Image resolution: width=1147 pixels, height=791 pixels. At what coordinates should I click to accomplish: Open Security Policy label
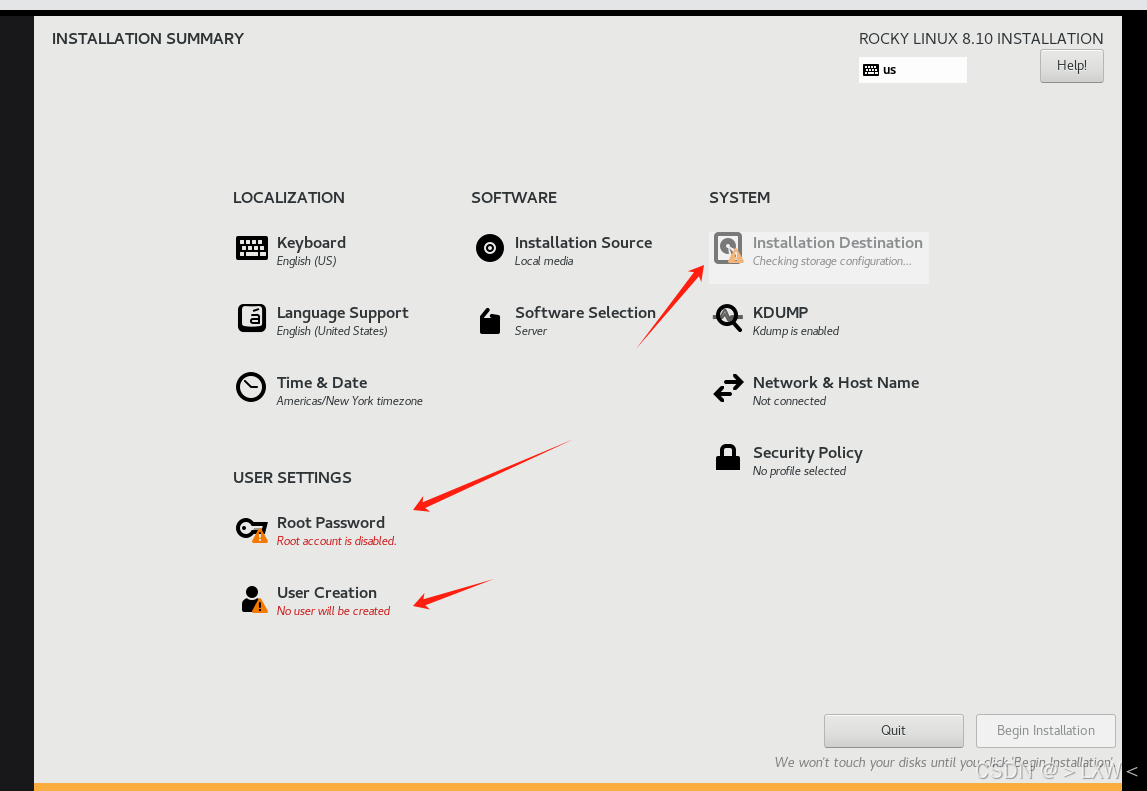point(808,452)
